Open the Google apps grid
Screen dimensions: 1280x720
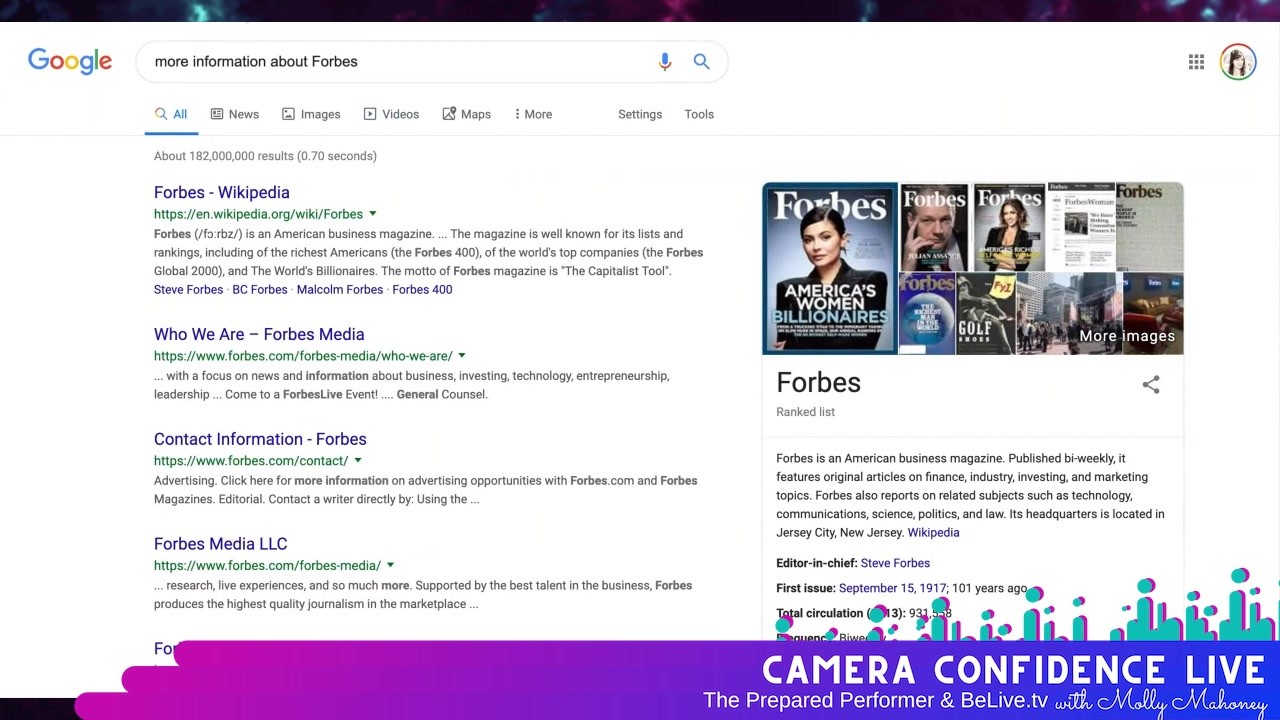1196,62
